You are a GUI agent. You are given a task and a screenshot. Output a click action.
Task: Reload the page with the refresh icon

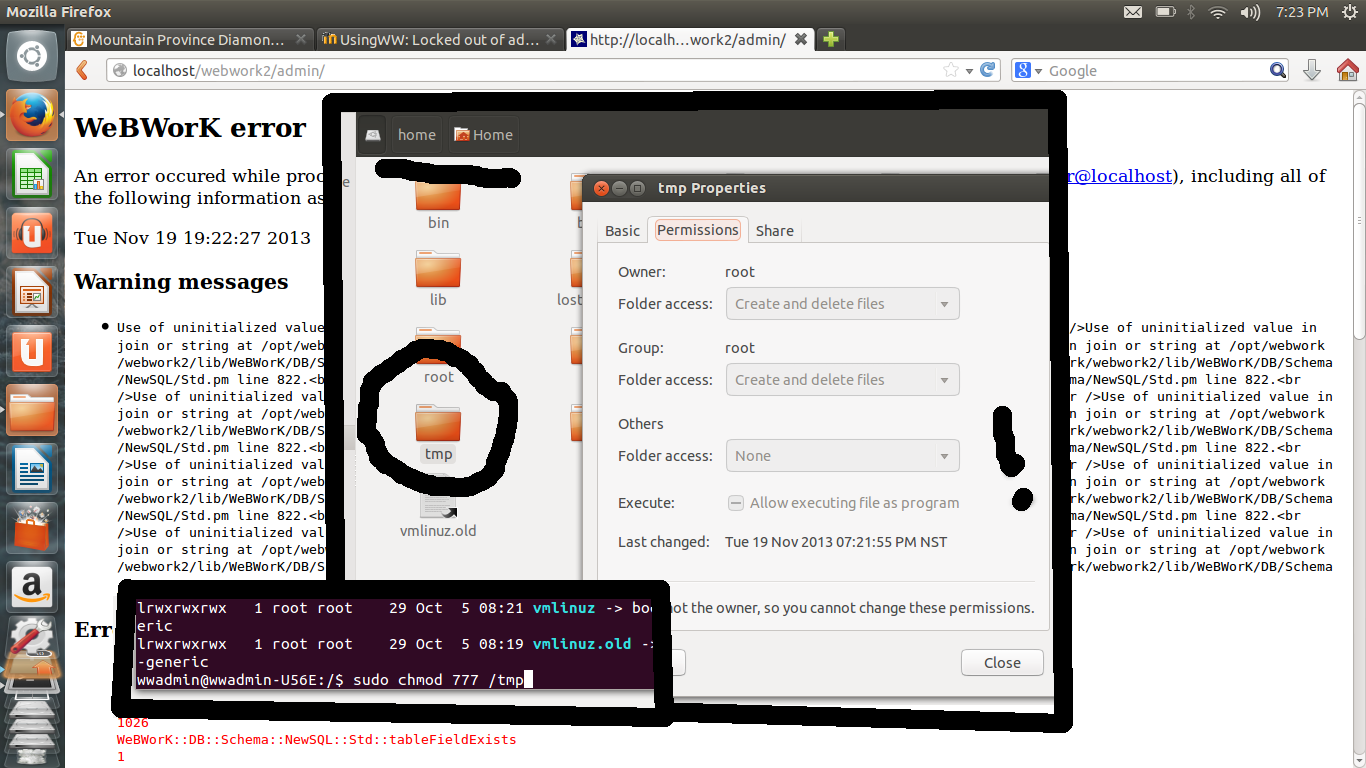[x=988, y=70]
